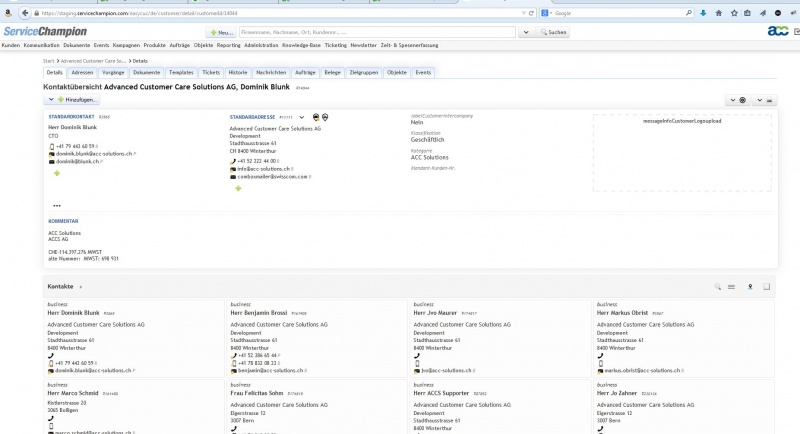
Task: Open the Reporting menu
Action: point(228,45)
